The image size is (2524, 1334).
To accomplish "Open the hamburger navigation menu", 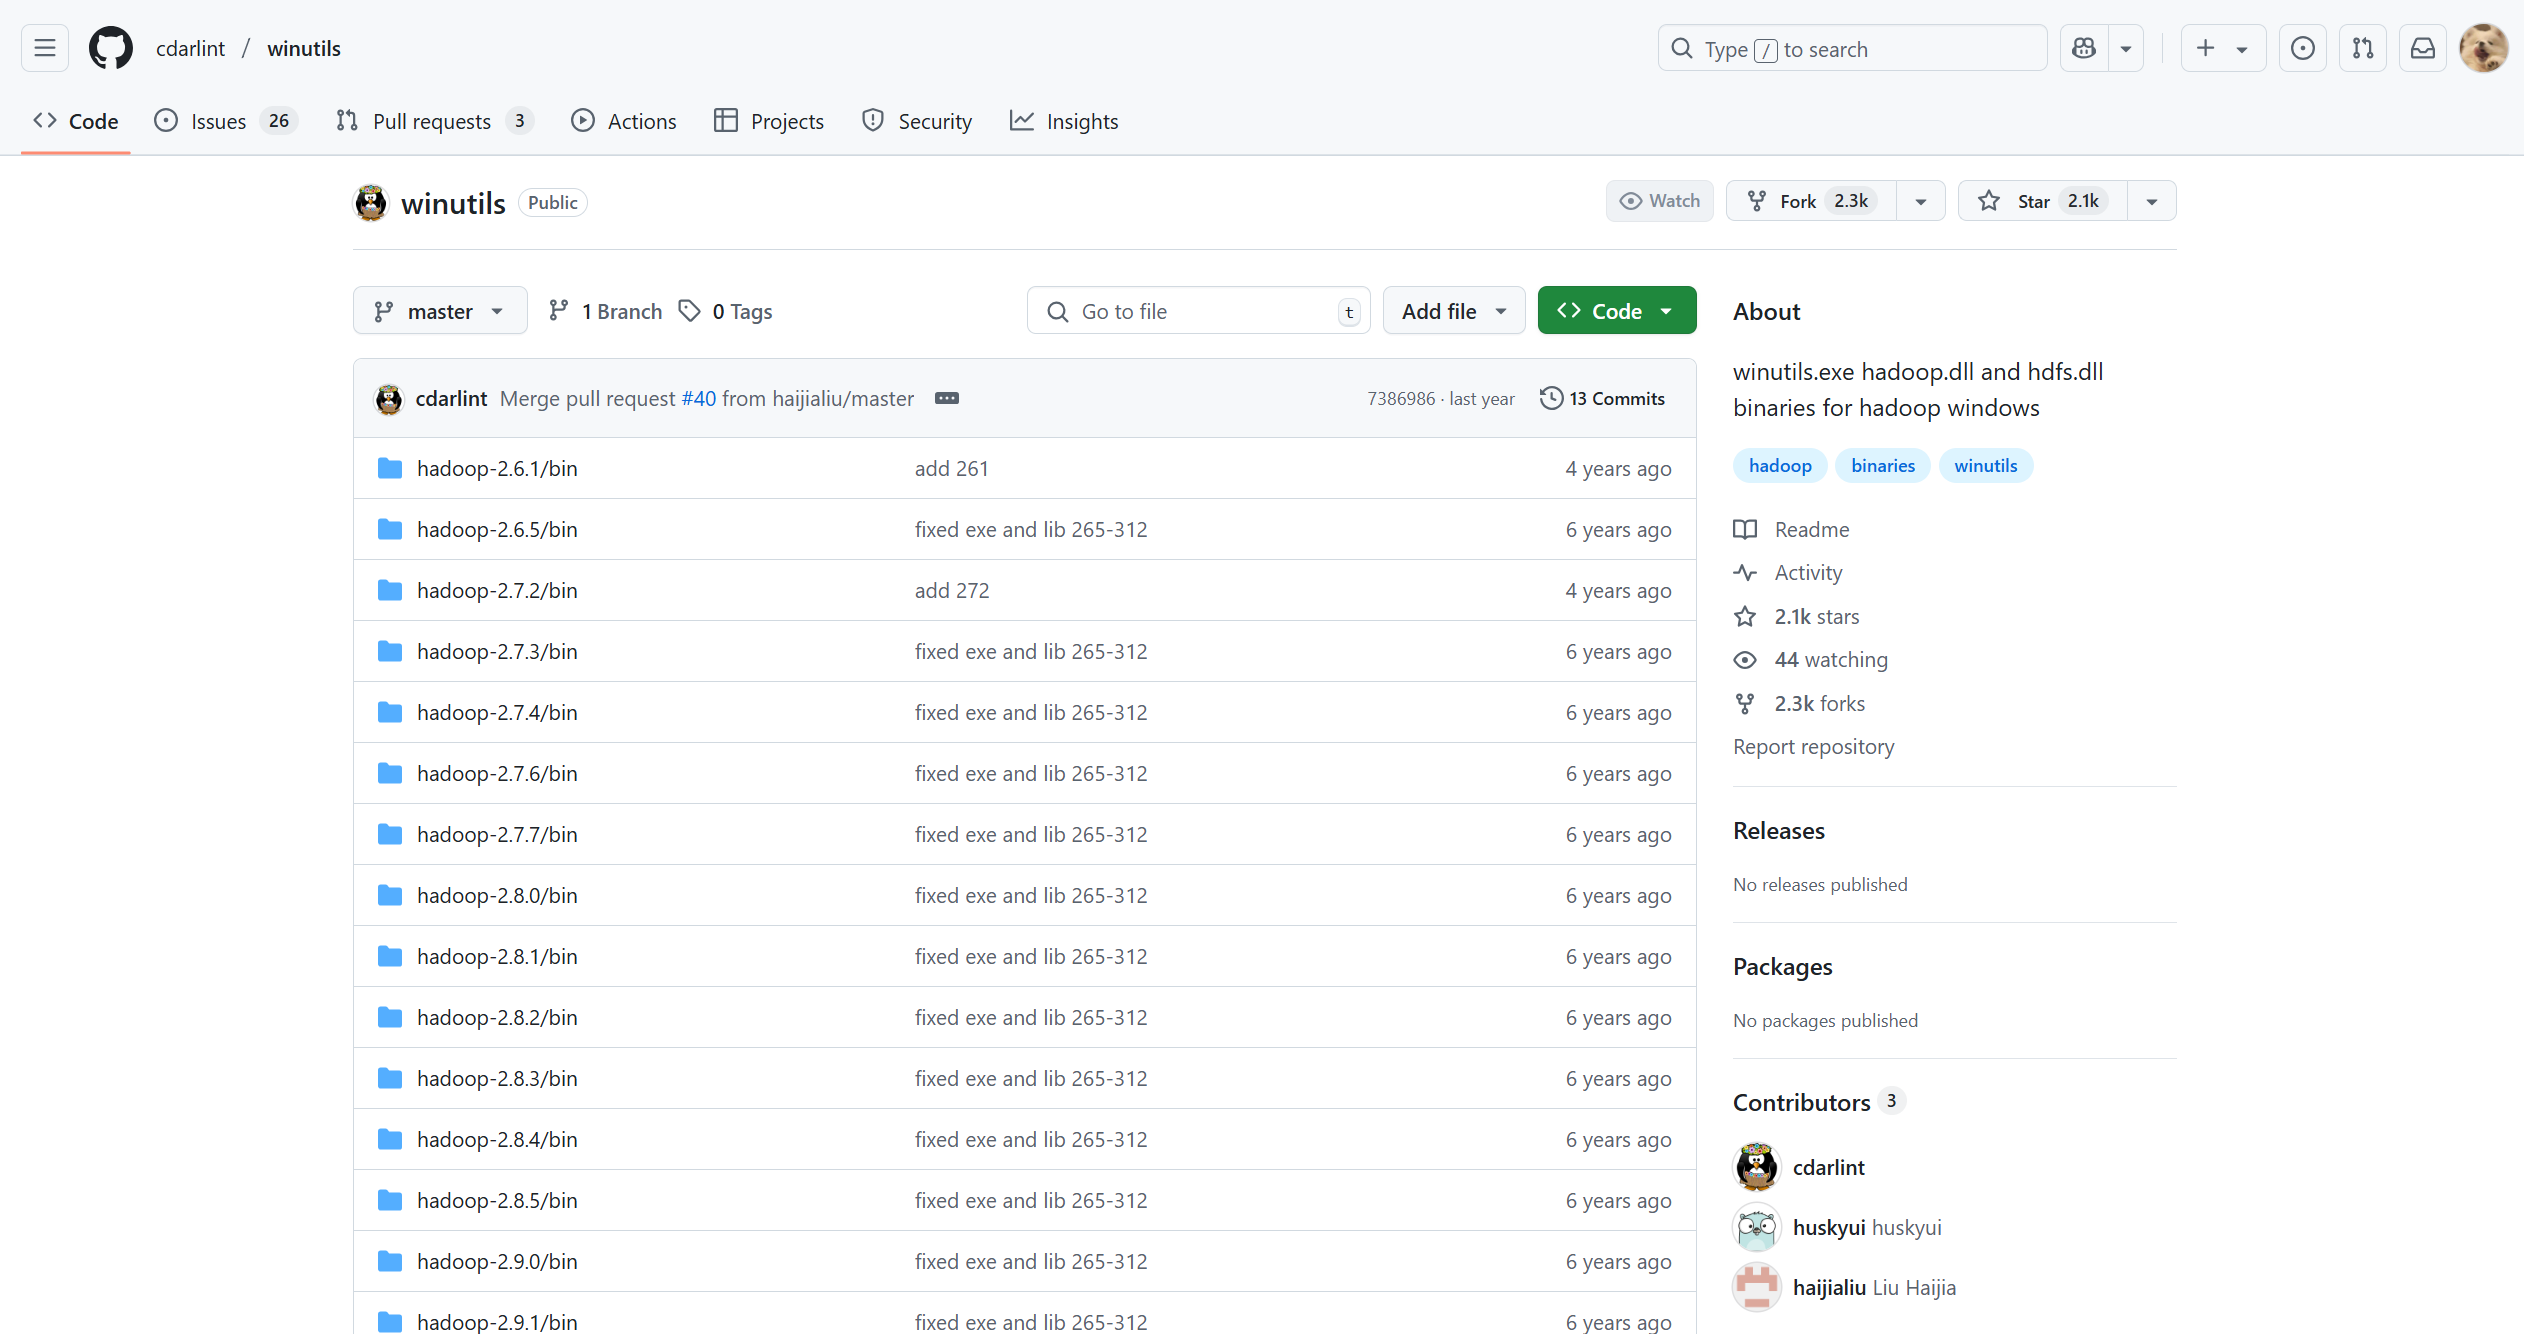I will (45, 48).
